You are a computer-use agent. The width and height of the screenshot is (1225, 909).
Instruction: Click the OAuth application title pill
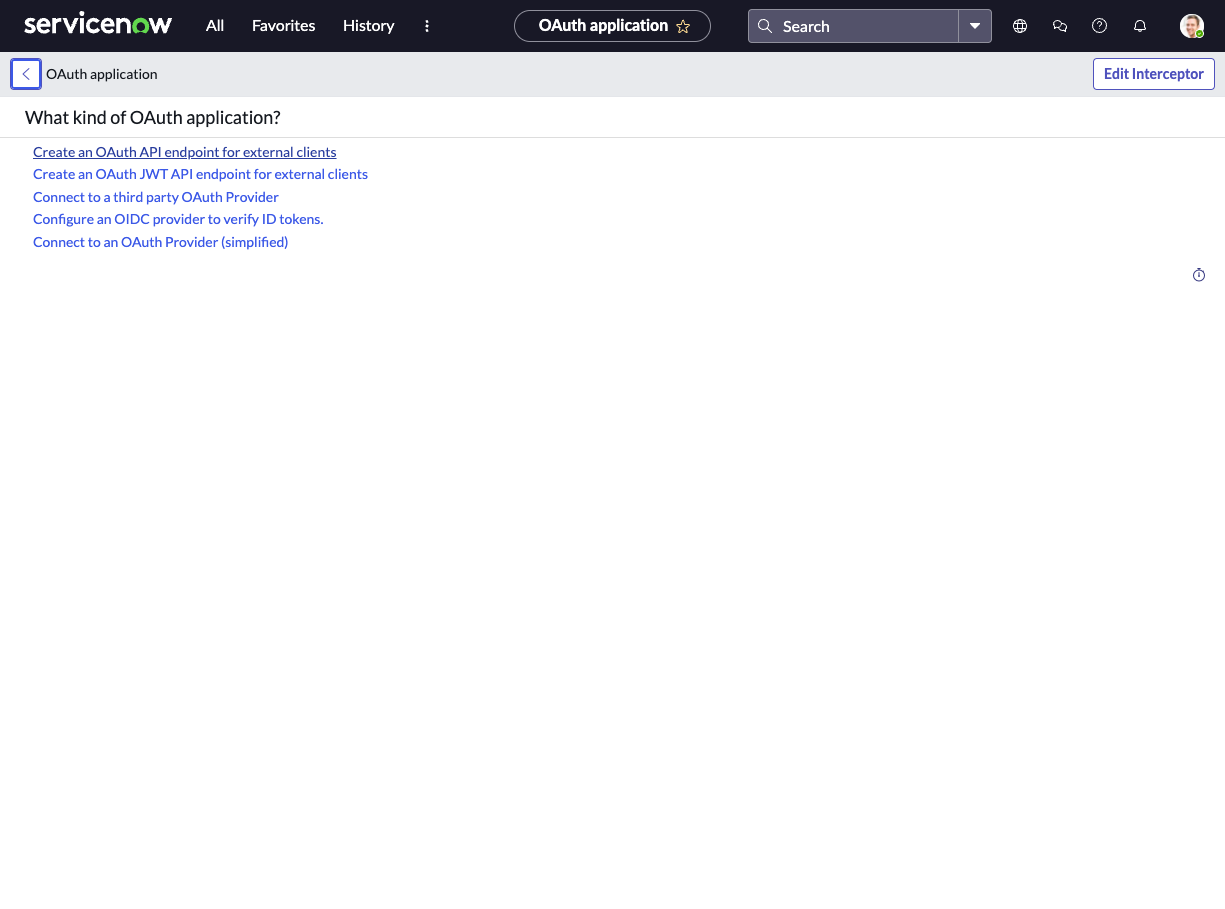pyautogui.click(x=602, y=26)
